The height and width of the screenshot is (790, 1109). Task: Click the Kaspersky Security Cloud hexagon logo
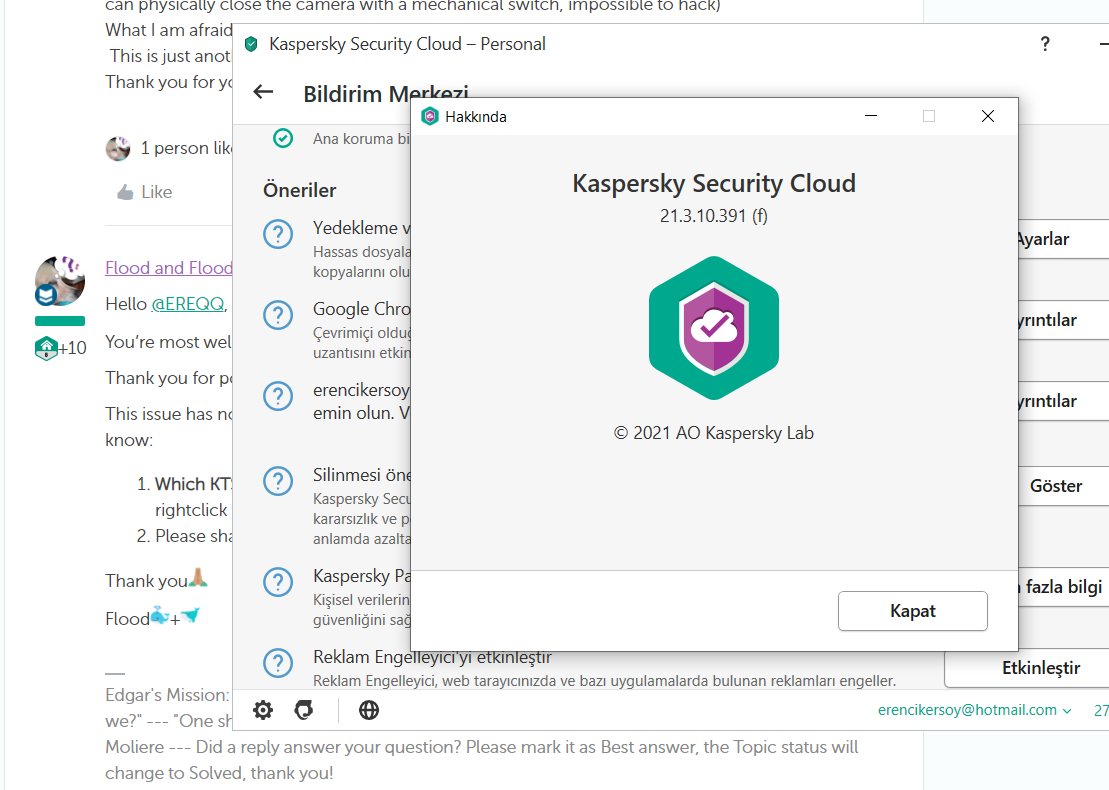[714, 327]
